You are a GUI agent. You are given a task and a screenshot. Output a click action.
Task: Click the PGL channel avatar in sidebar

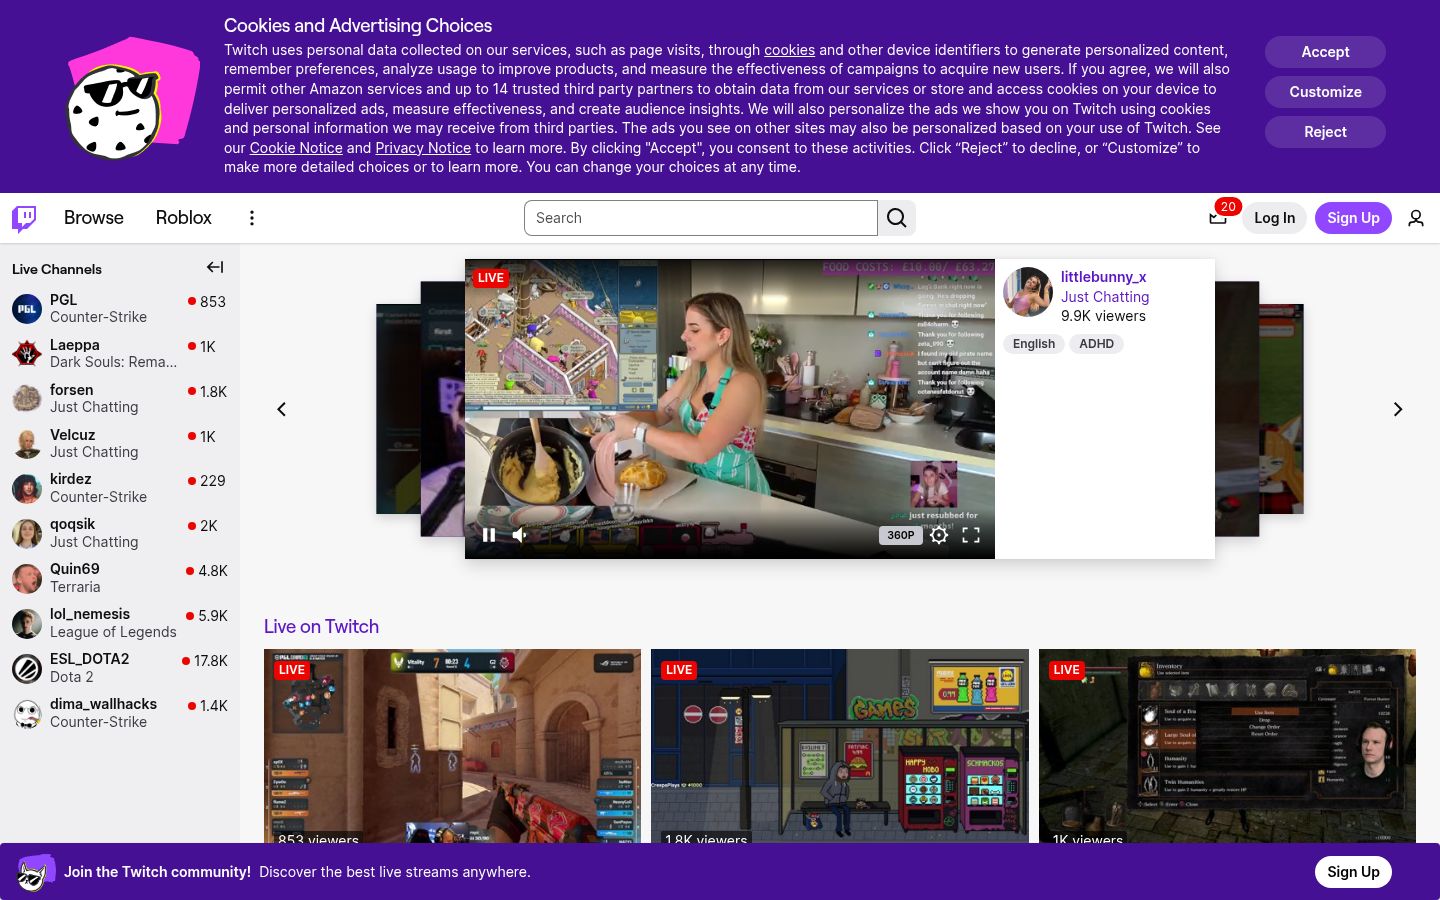pyautogui.click(x=27, y=308)
